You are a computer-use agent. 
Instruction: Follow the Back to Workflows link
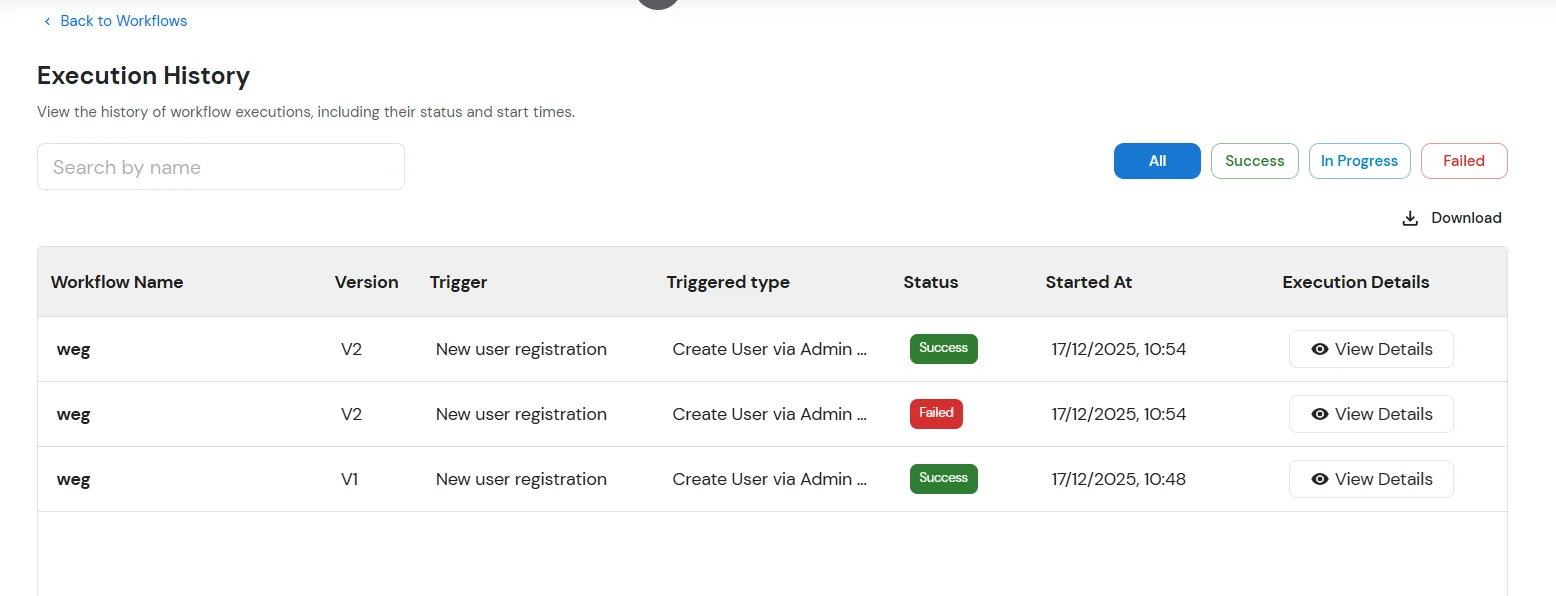123,20
